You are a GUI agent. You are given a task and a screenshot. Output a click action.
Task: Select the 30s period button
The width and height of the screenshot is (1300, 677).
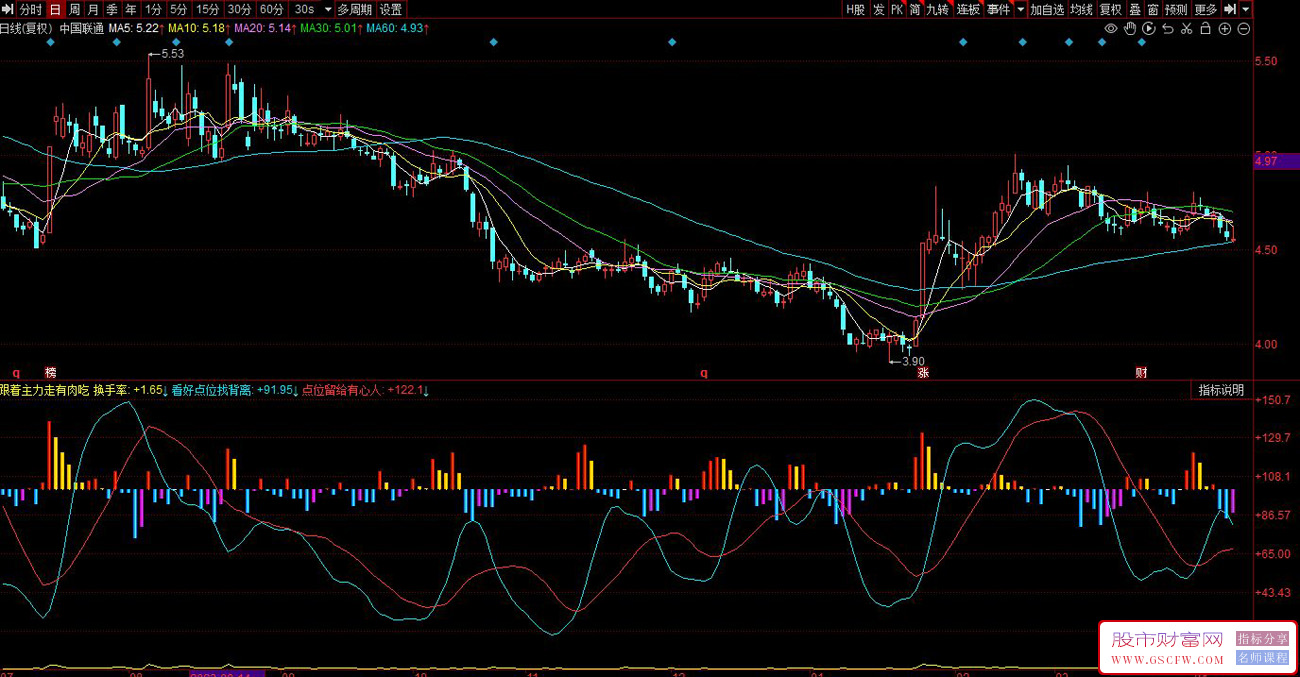(x=304, y=9)
